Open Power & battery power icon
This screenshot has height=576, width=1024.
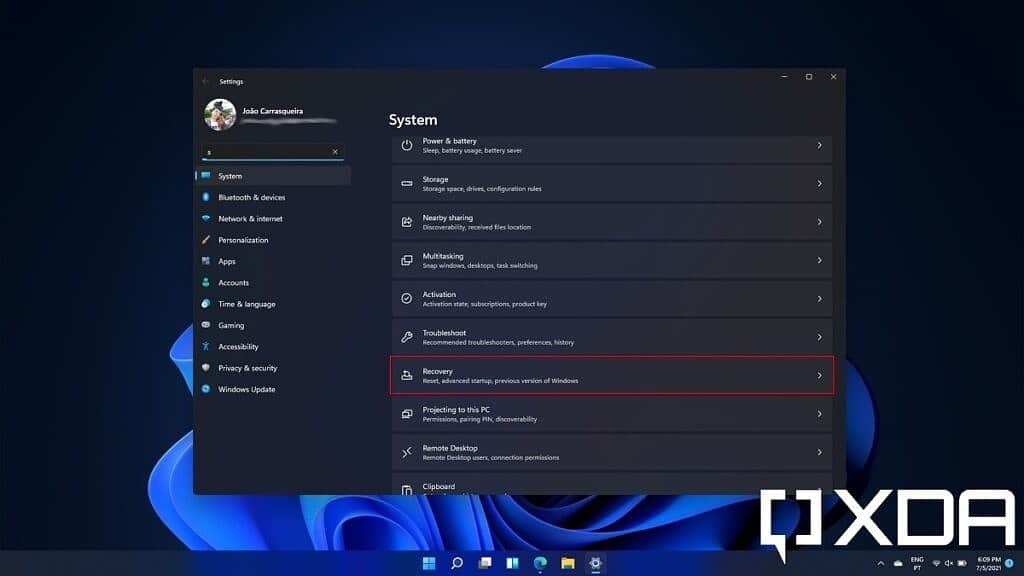point(407,146)
